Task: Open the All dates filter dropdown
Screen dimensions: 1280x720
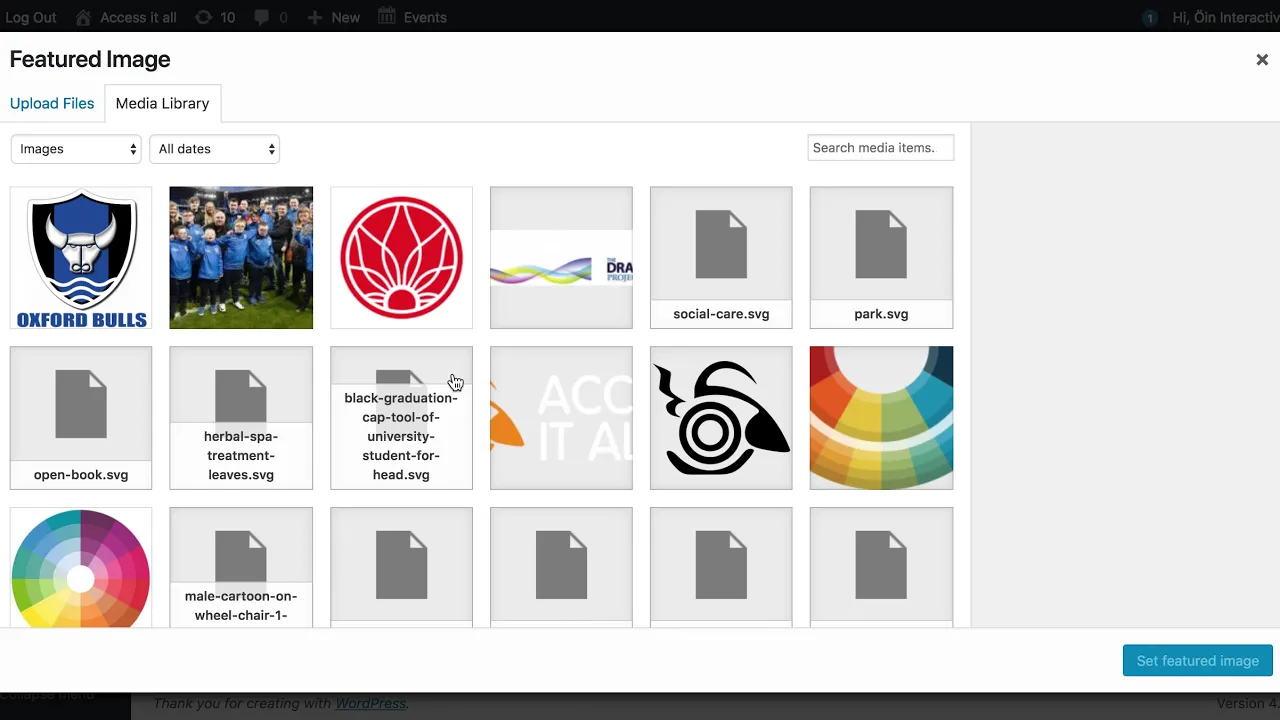Action: click(214, 149)
